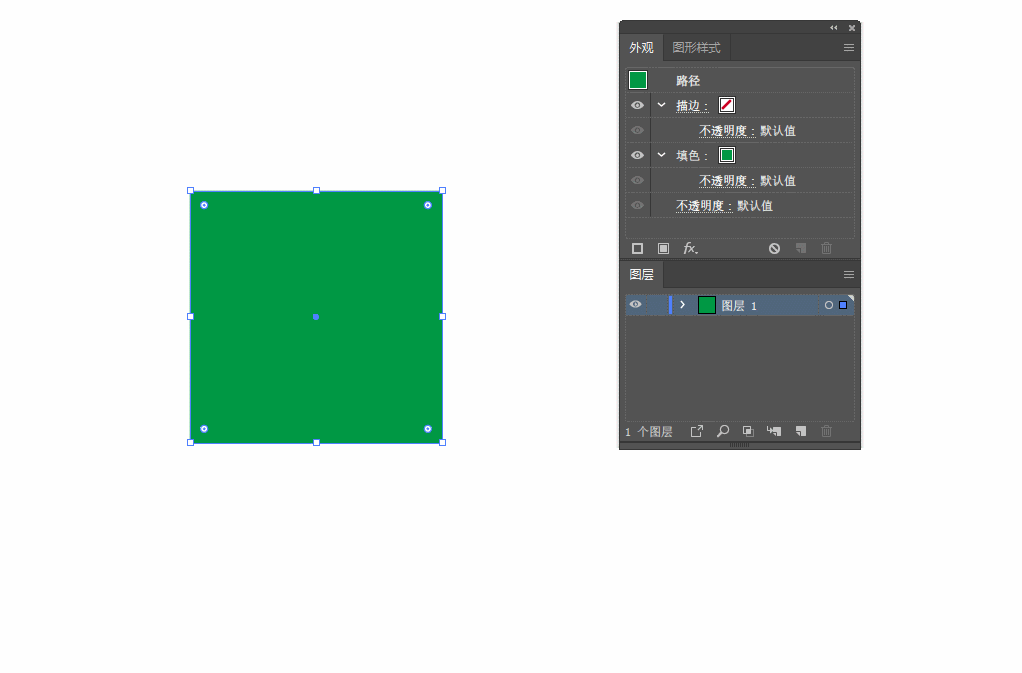Click the 路径 path title text
The height and width of the screenshot is (673, 1022).
click(x=688, y=81)
